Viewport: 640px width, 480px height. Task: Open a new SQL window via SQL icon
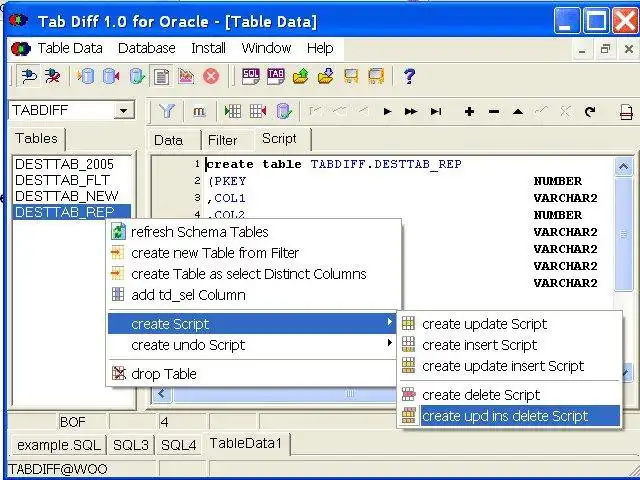250,76
